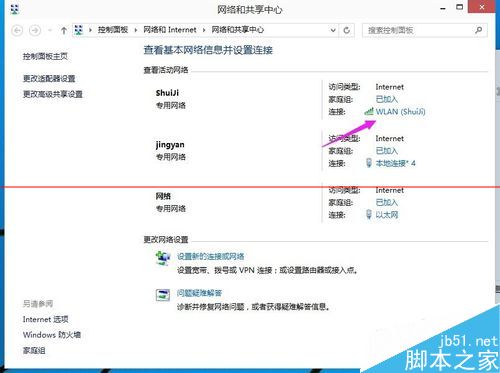Go up one folder level arrow
This screenshot has height=373, width=500.
tap(64, 30)
